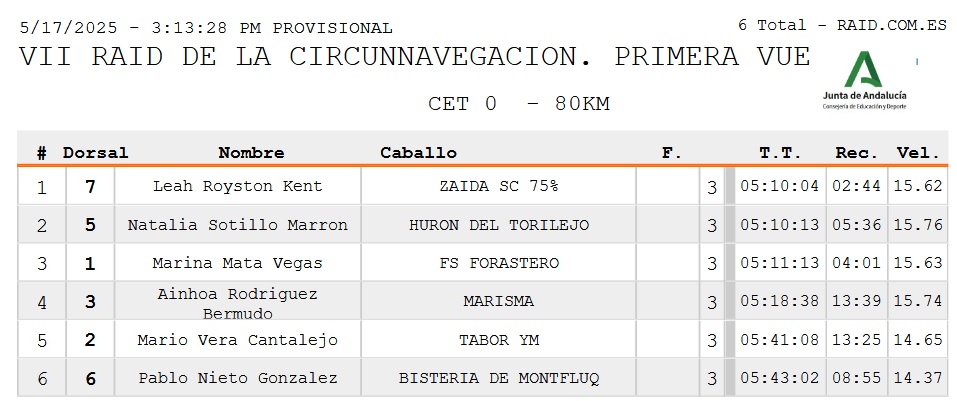Click the time 05:10:04 cell

coord(779,186)
